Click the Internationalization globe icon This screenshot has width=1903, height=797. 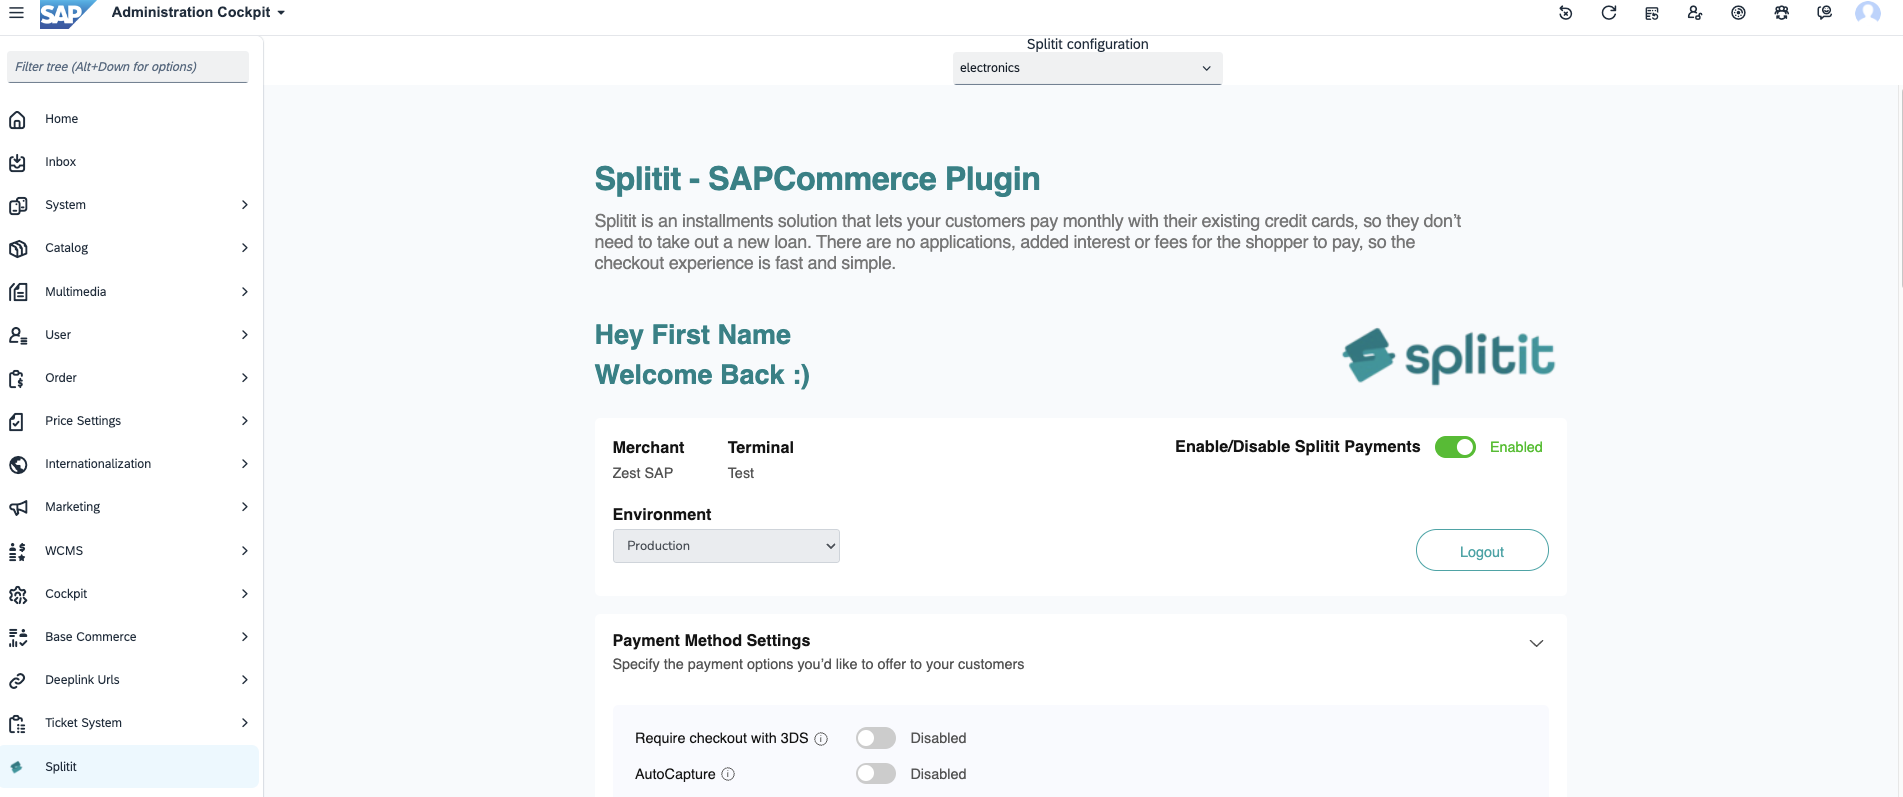17,464
